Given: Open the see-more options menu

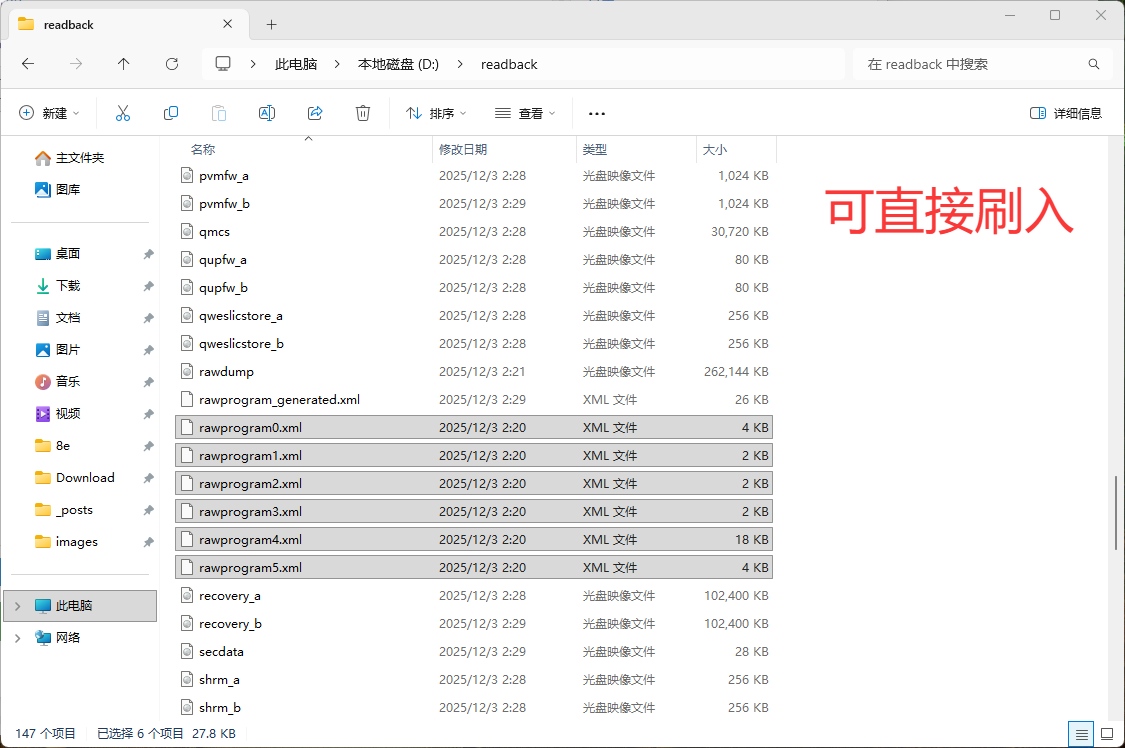Looking at the screenshot, I should [x=597, y=112].
